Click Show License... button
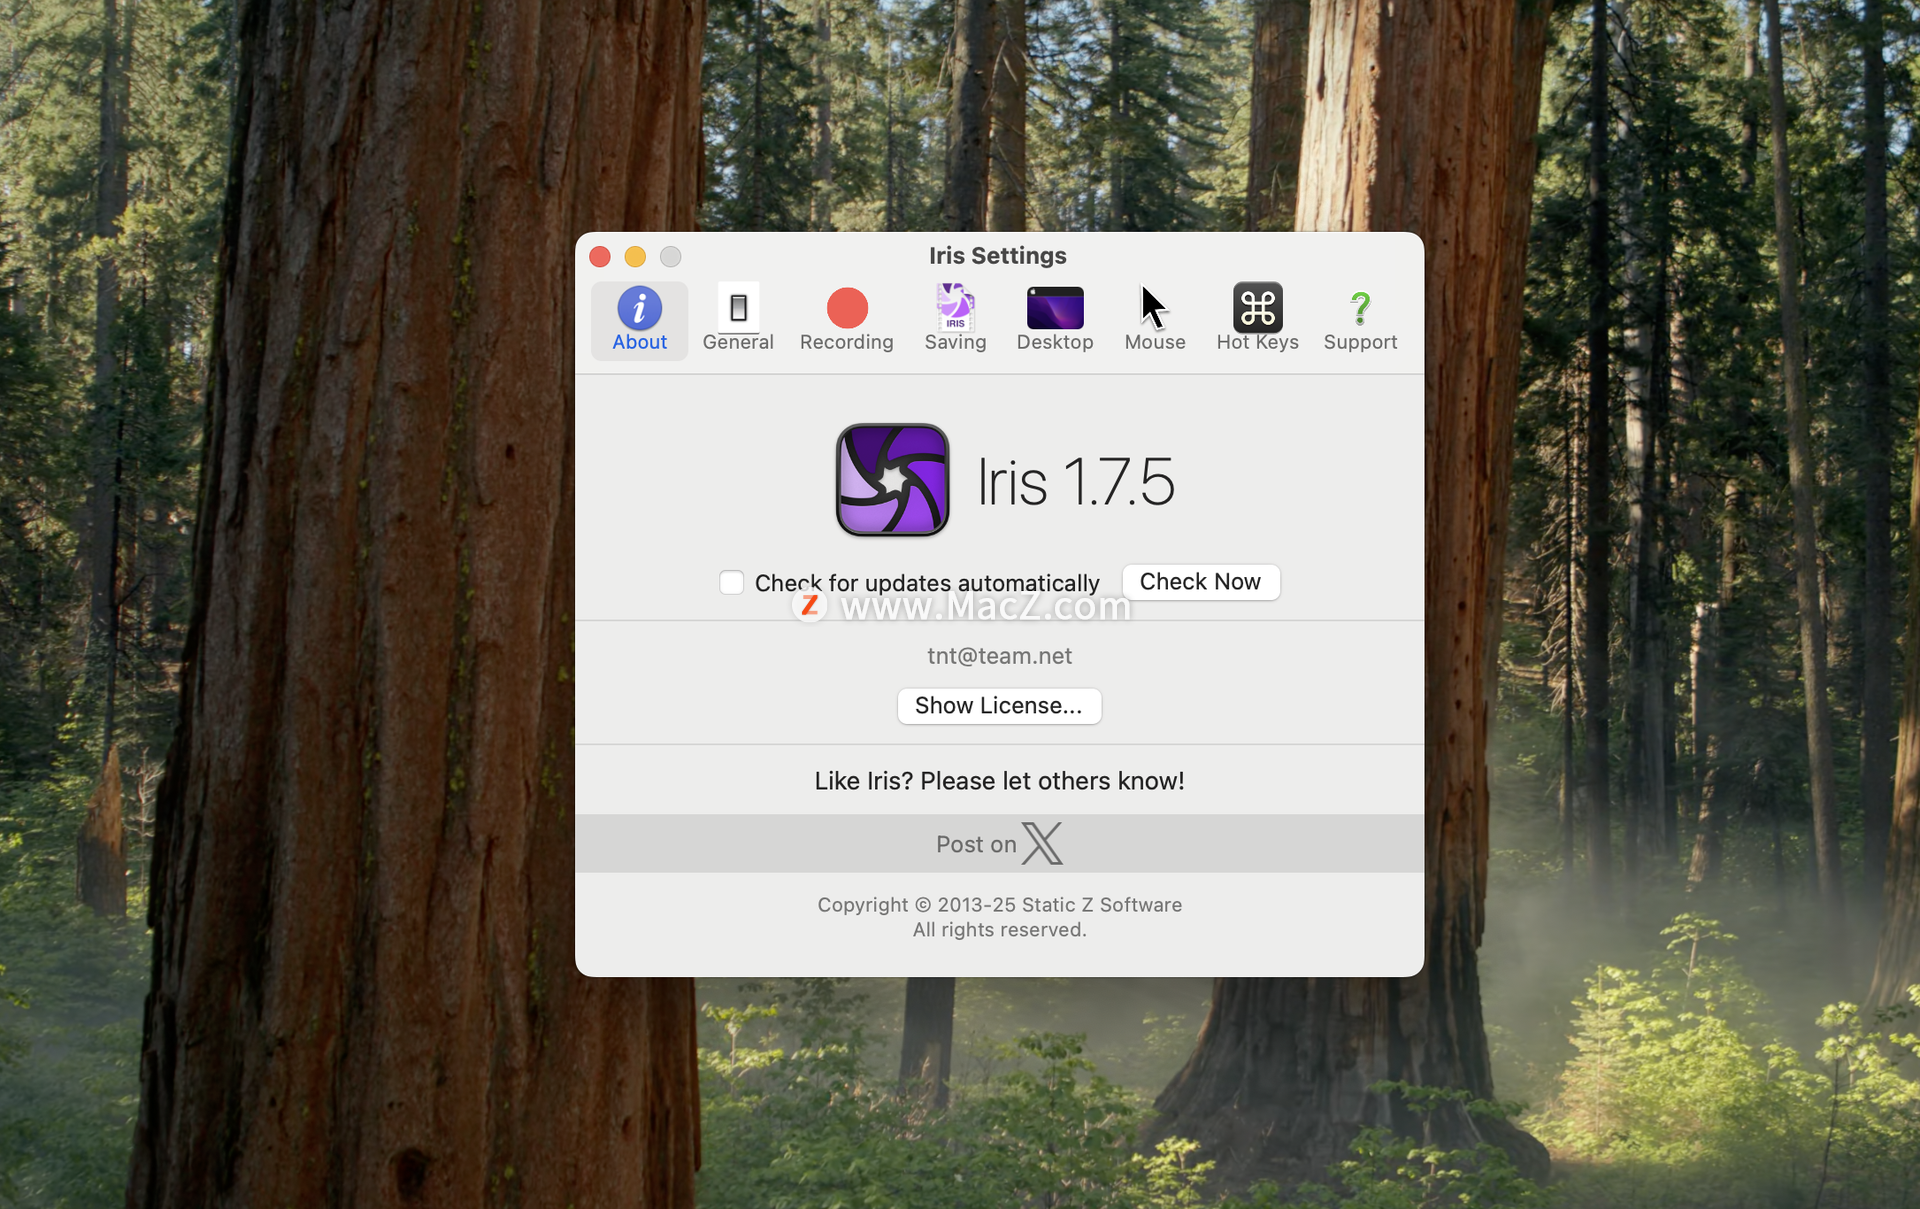The width and height of the screenshot is (1920, 1209). [999, 706]
